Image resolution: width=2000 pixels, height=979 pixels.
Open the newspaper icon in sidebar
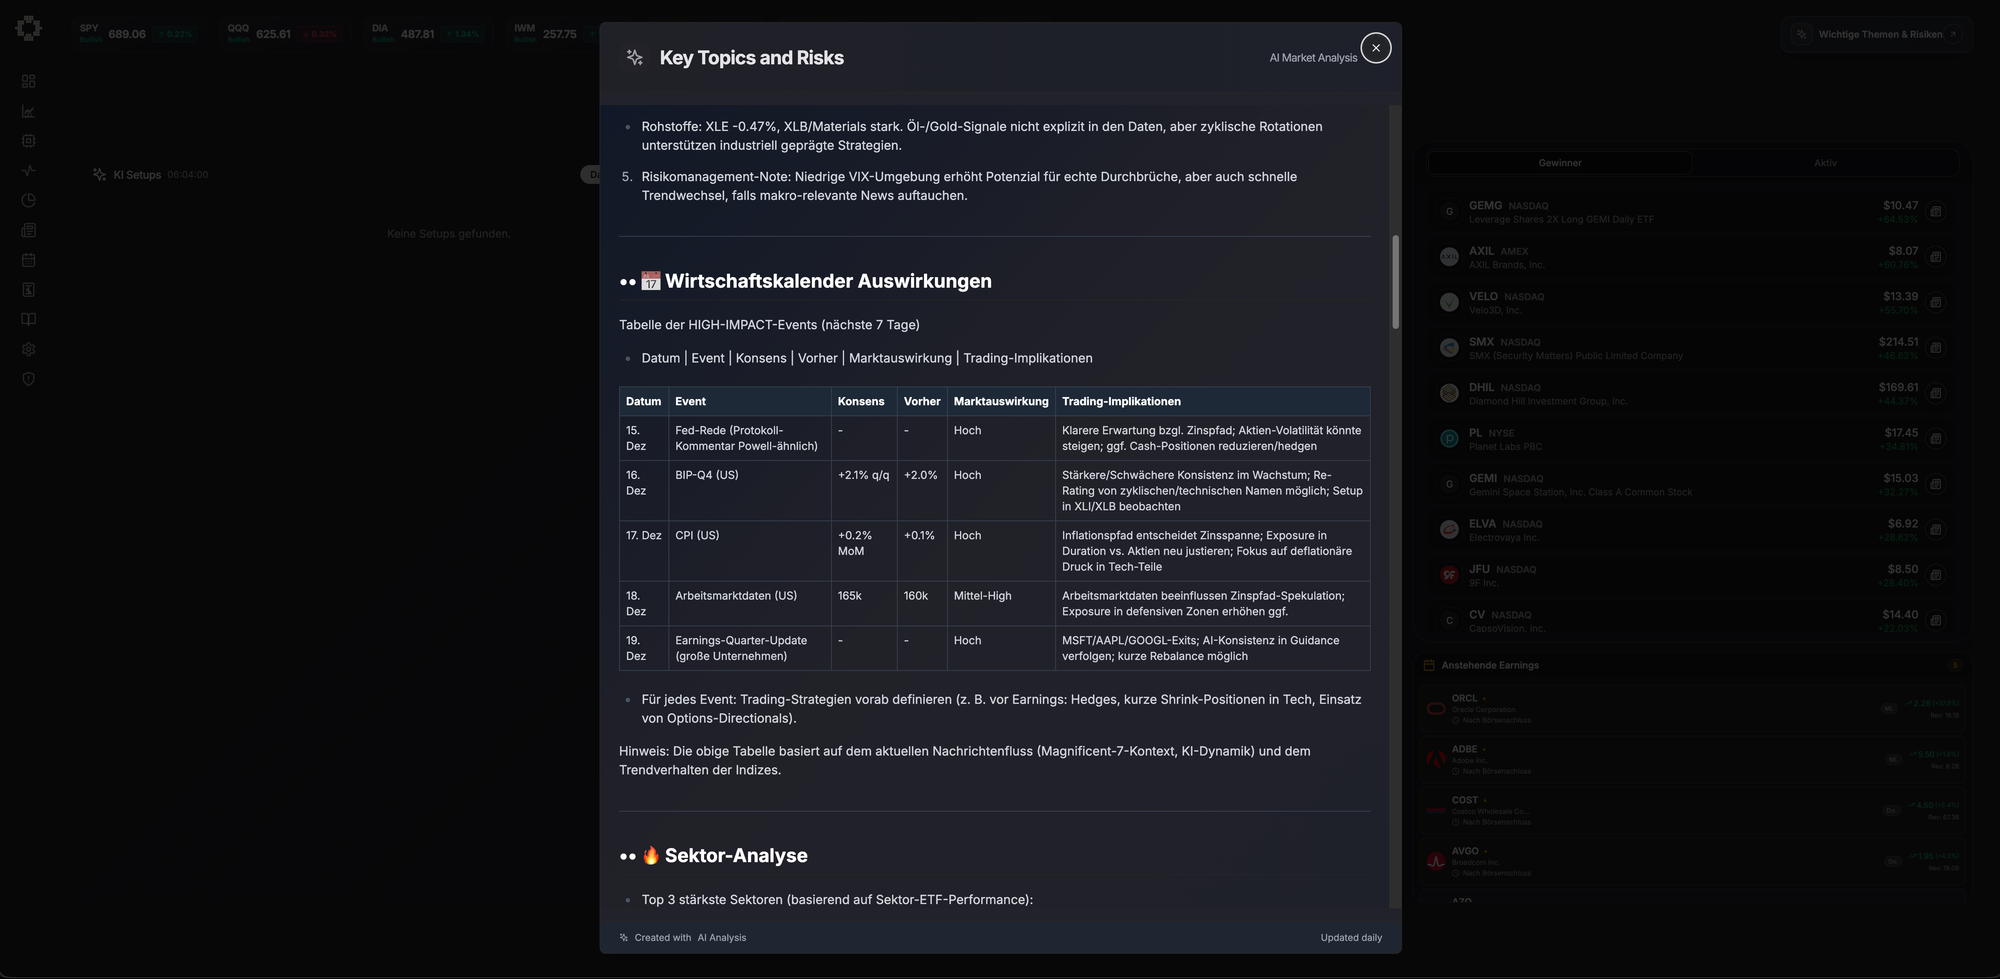(x=28, y=230)
